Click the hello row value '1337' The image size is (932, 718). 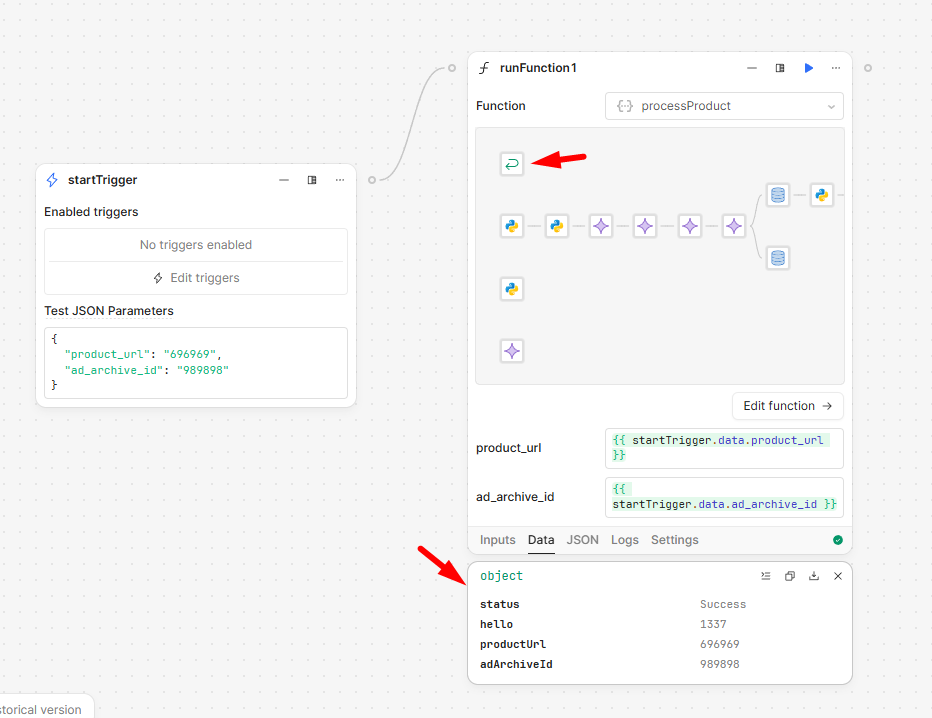713,624
